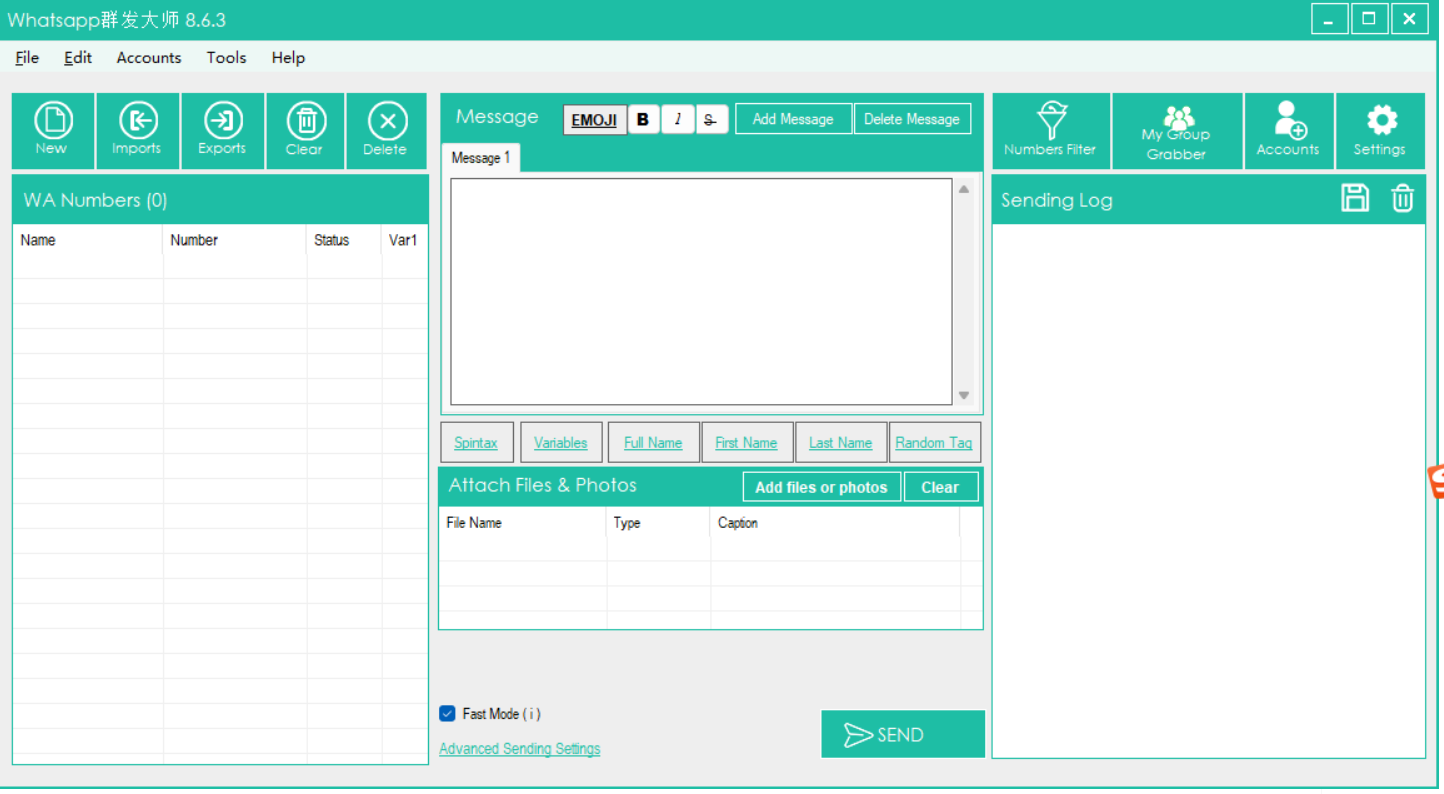Switch to the Message 1 tab
This screenshot has height=794, width=1444.
[x=480, y=158]
